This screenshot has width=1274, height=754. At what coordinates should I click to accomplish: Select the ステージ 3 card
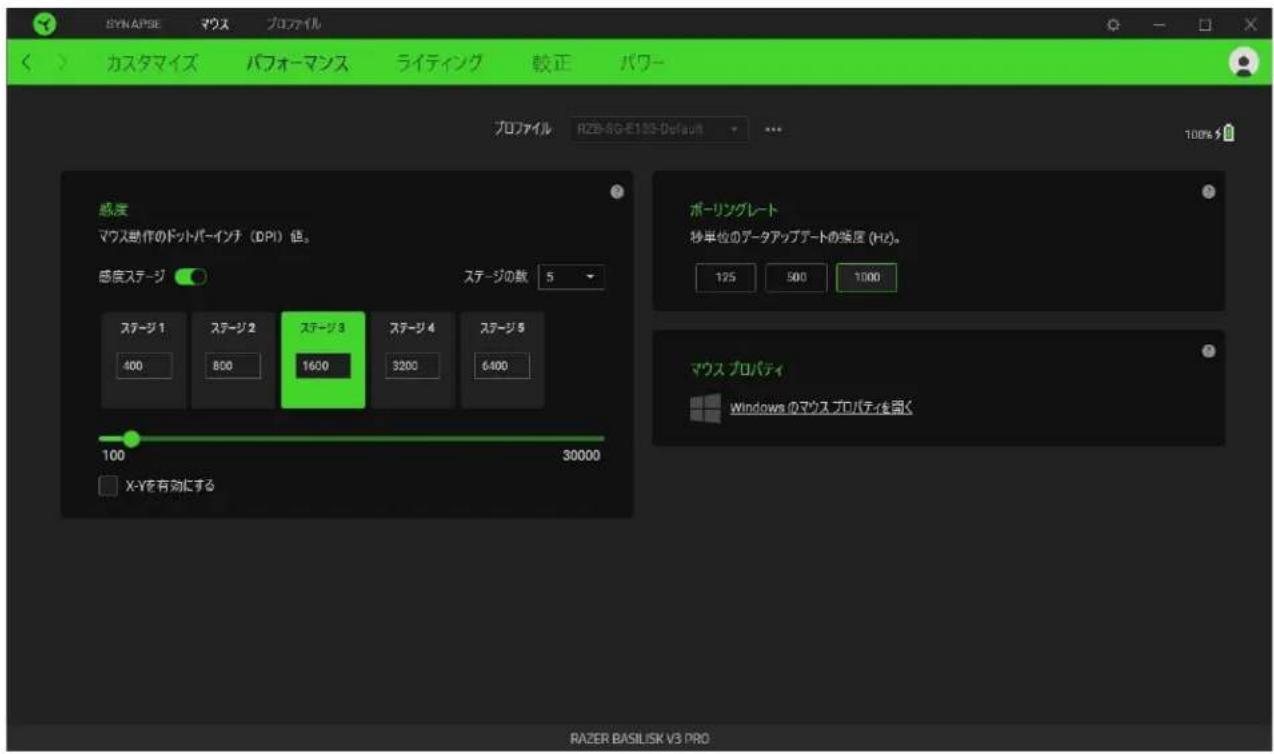tap(323, 360)
